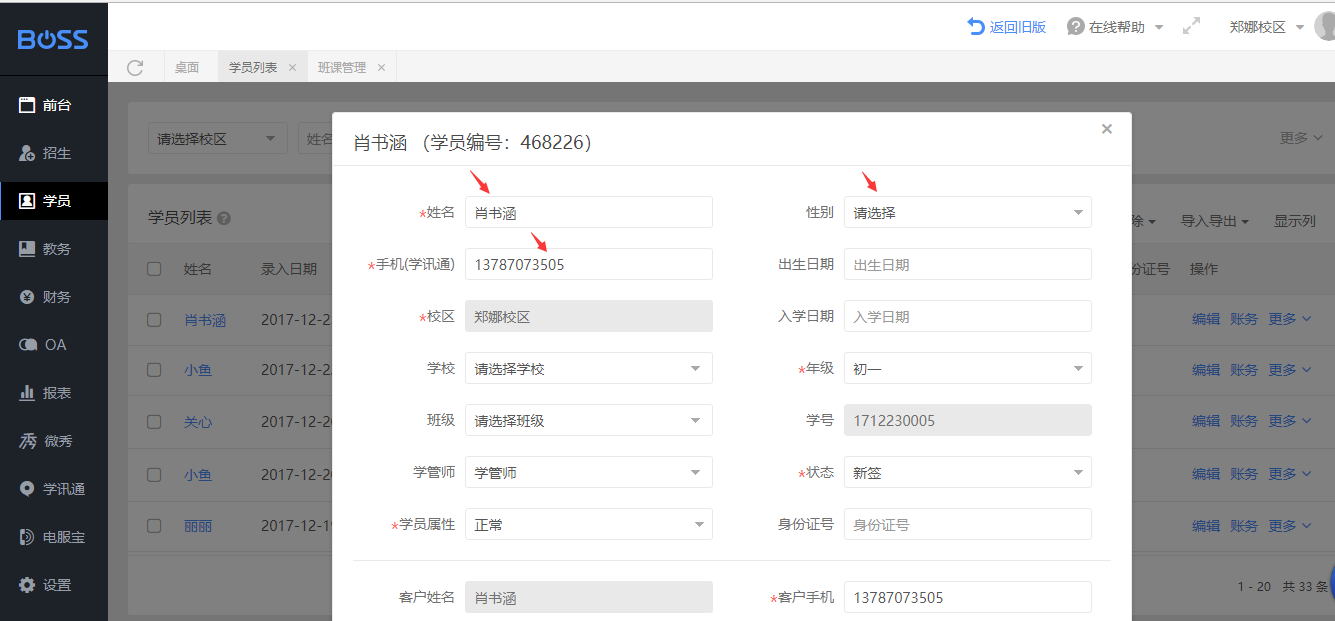The image size is (1335, 621).
Task: Open 在线帮助 dropdown
Action: [1115, 27]
